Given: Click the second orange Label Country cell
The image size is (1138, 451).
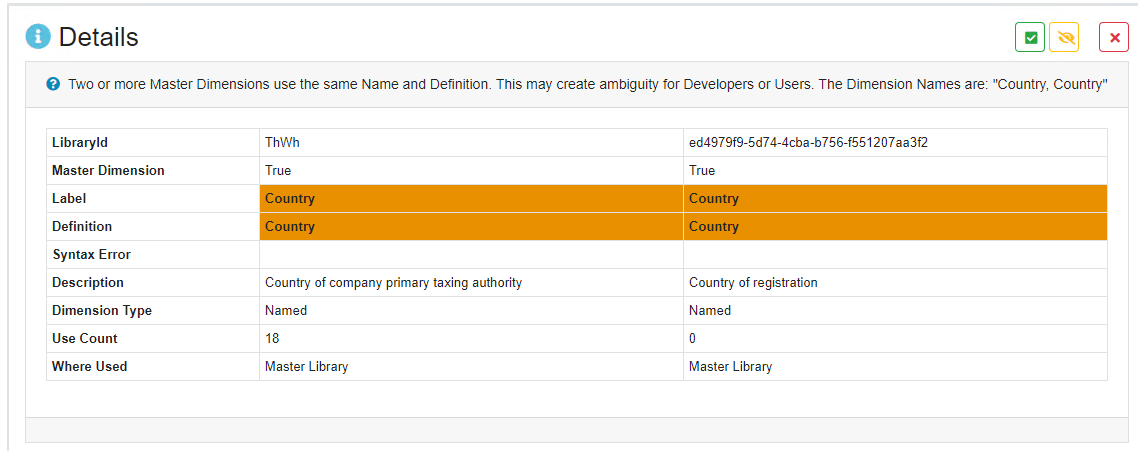Looking at the screenshot, I should (895, 199).
